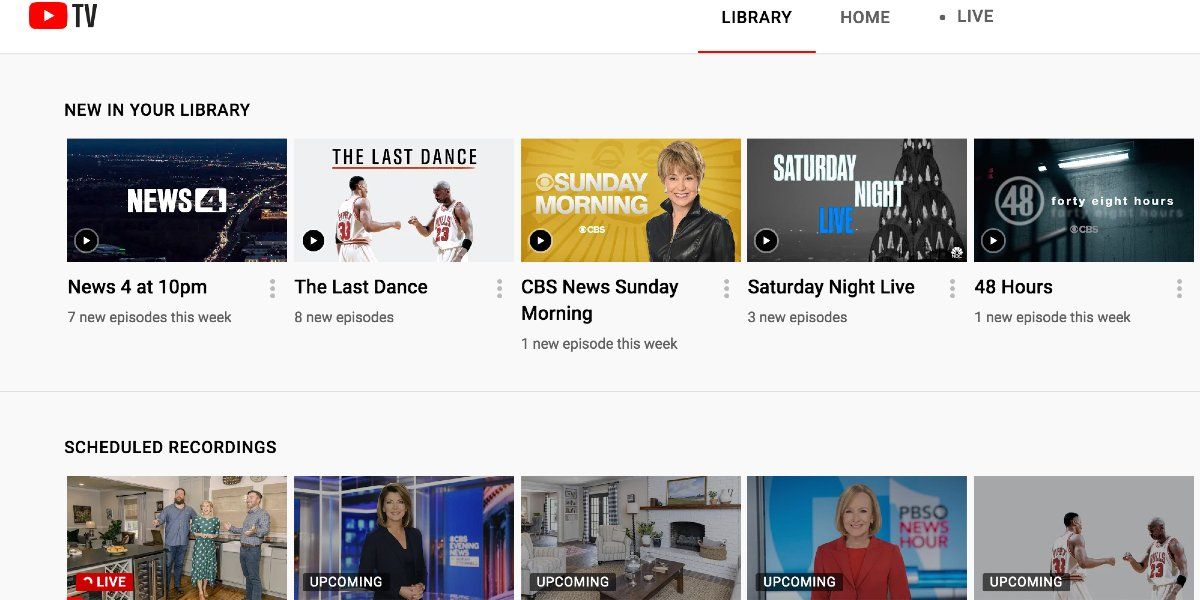Play CBS News Sunday Morning
This screenshot has width=1200, height=600.
540,240
